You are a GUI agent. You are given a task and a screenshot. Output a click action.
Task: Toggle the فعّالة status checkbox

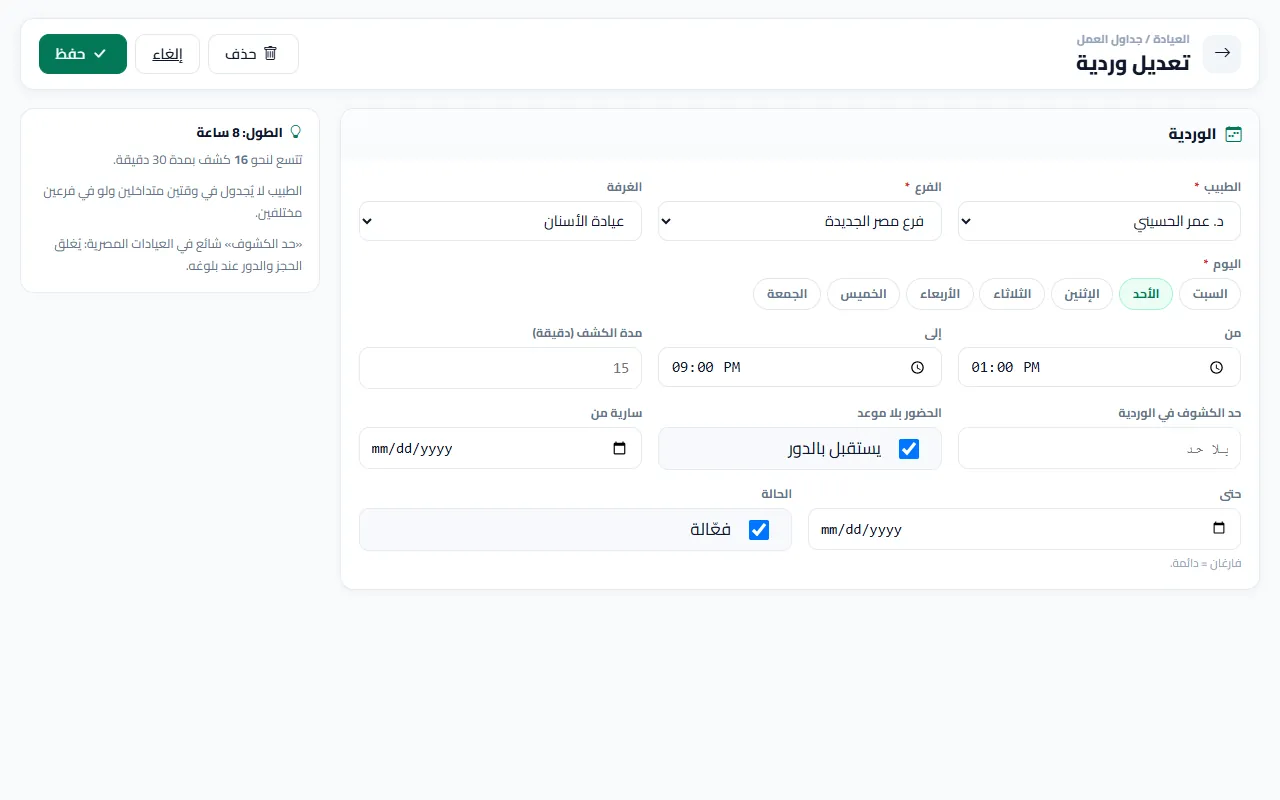point(759,530)
